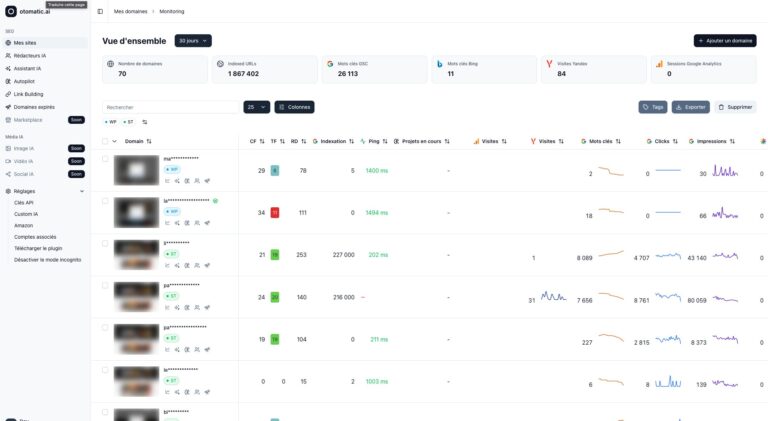Collapse the Réglages section
Image resolution: width=768 pixels, height=421 pixels.
[82, 190]
